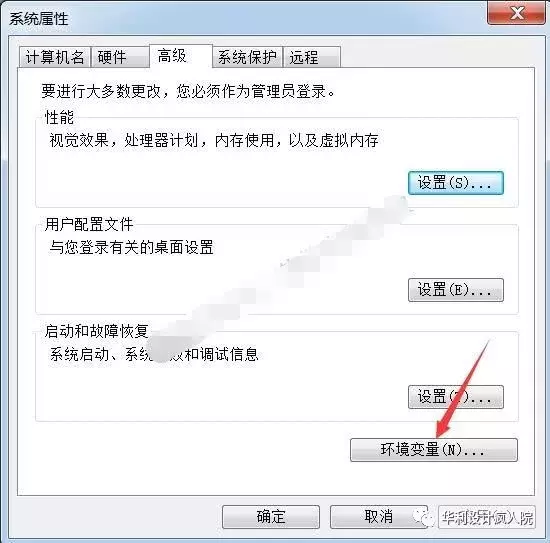Confirm with the 确定 button
This screenshot has width=550, height=543.
coord(271,517)
